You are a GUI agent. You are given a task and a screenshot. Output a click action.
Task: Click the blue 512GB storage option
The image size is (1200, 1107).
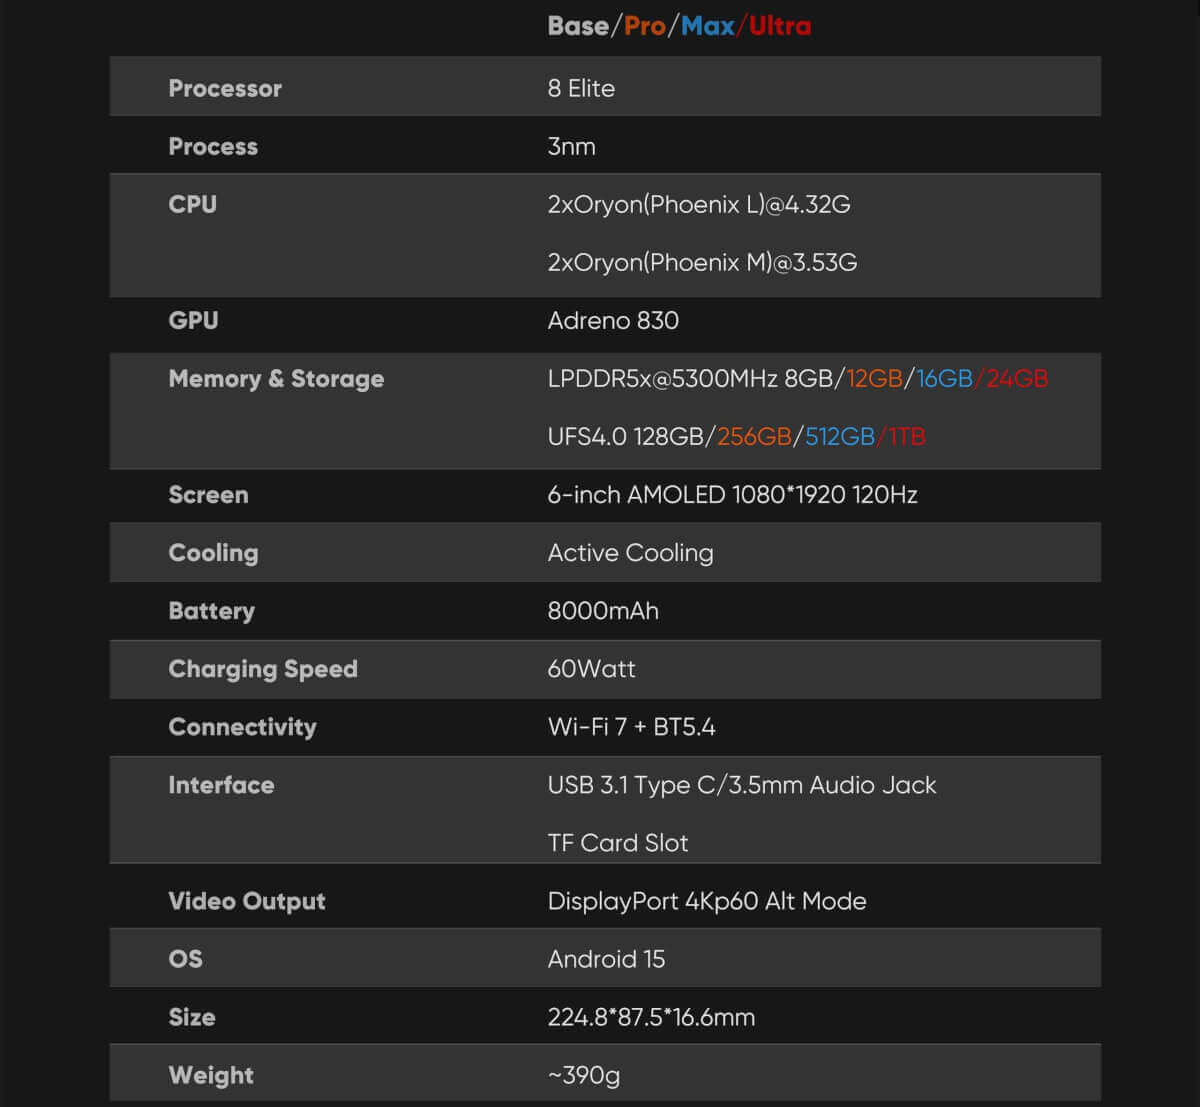coord(840,436)
